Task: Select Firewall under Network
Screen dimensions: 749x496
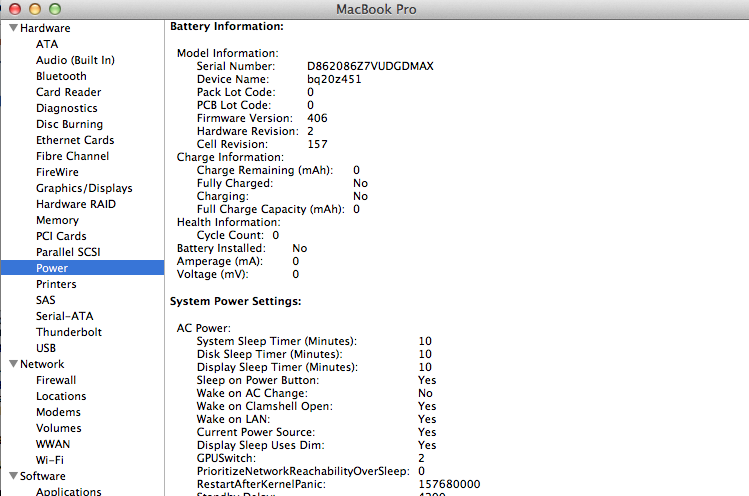Action: tap(56, 380)
